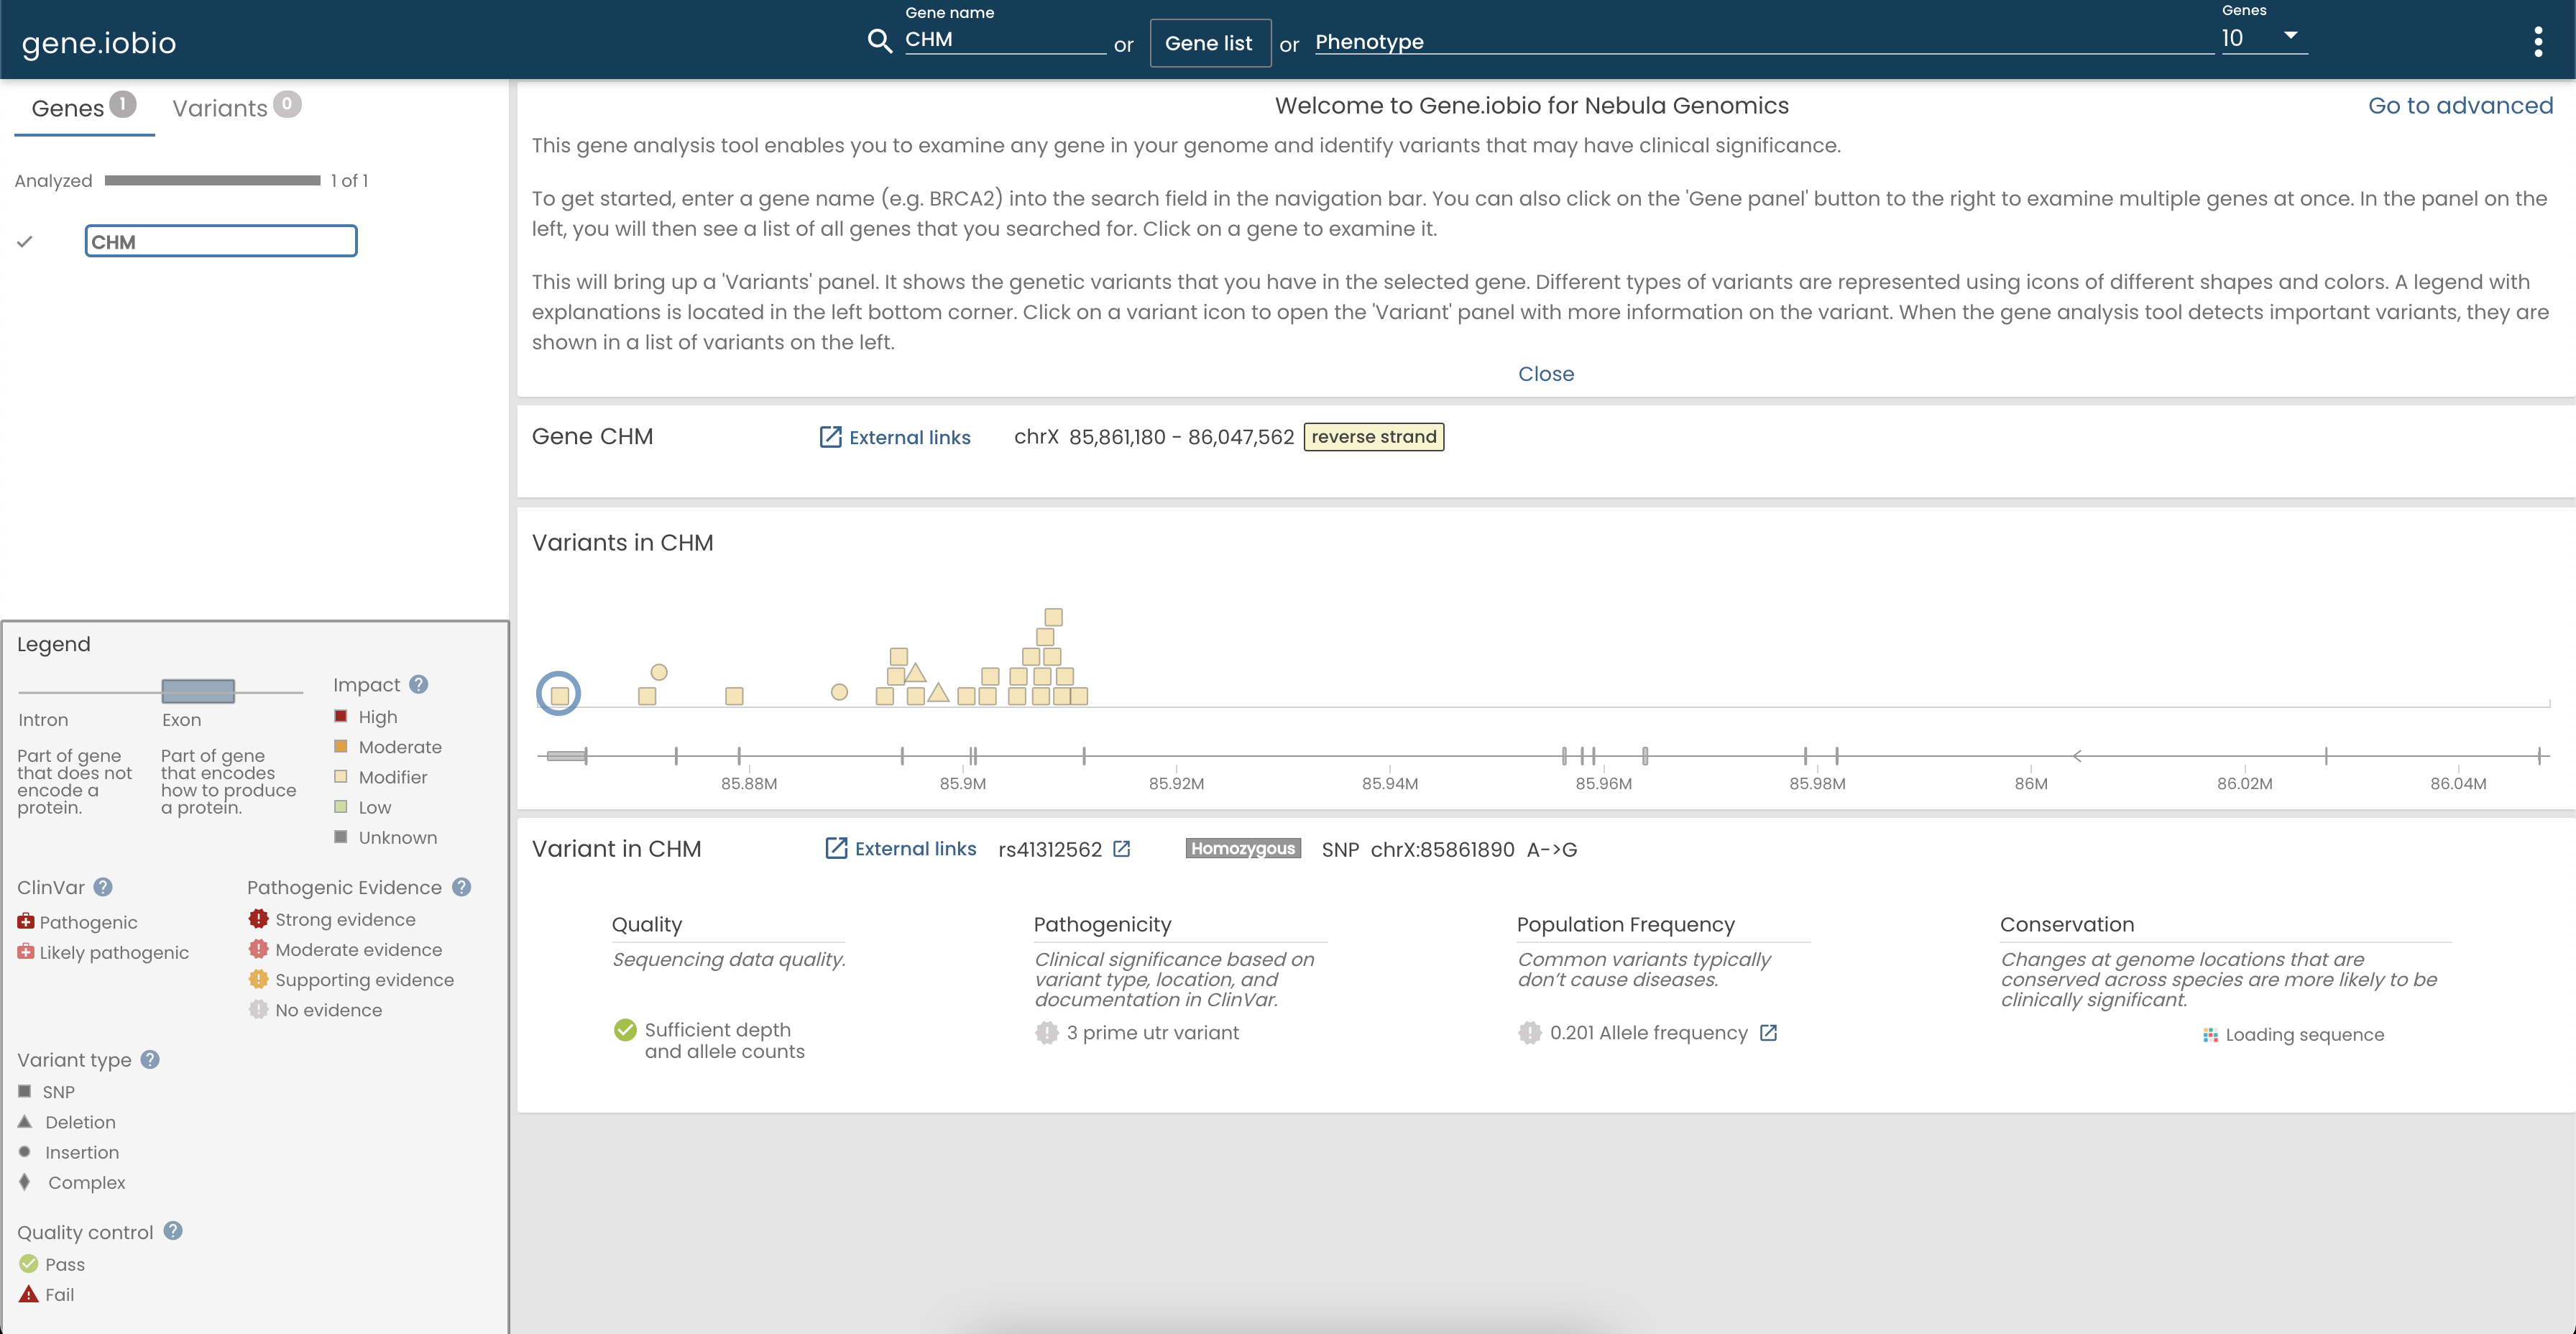Click the 'Sufficient depth and allele counts' text

click(x=724, y=1040)
